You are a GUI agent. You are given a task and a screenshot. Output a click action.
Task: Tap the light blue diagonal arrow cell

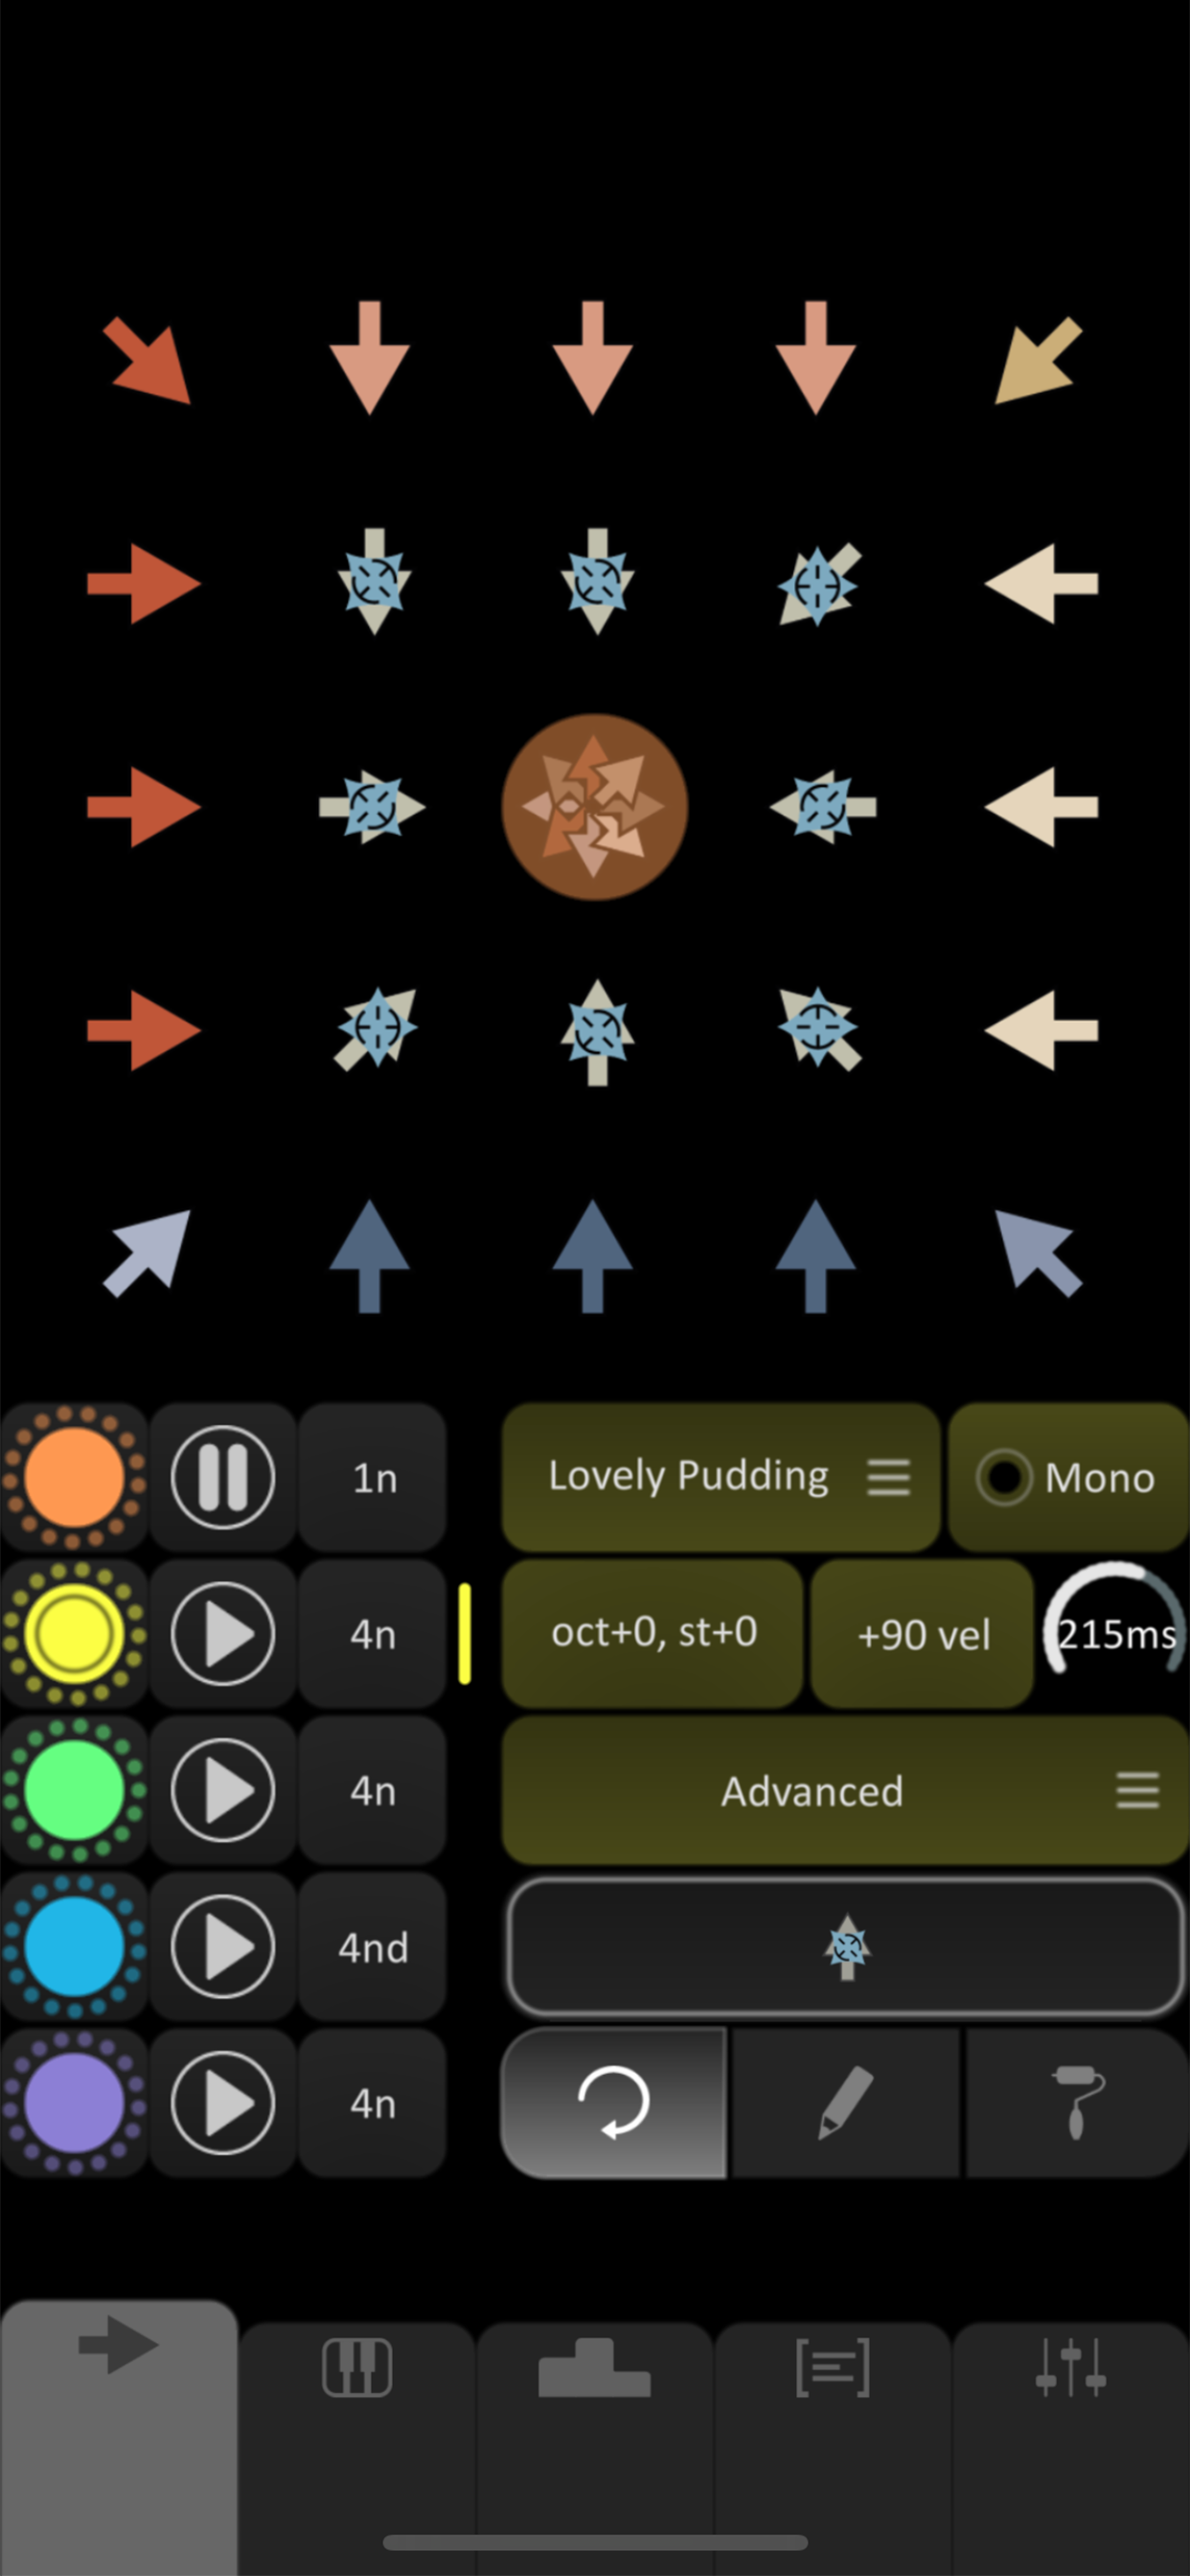point(146,1254)
